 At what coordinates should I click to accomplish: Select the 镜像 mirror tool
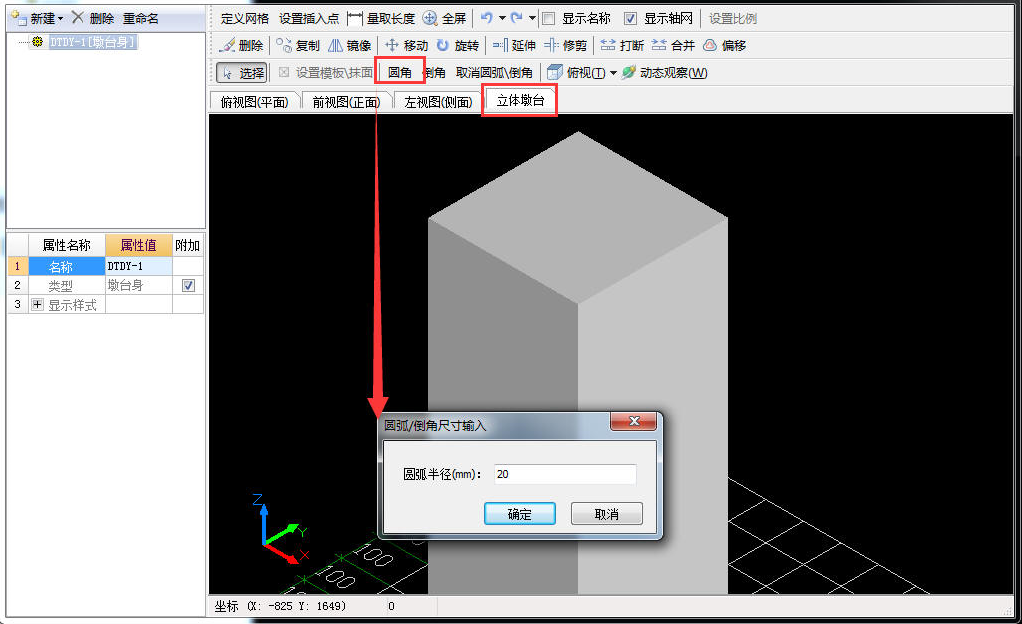tap(349, 45)
